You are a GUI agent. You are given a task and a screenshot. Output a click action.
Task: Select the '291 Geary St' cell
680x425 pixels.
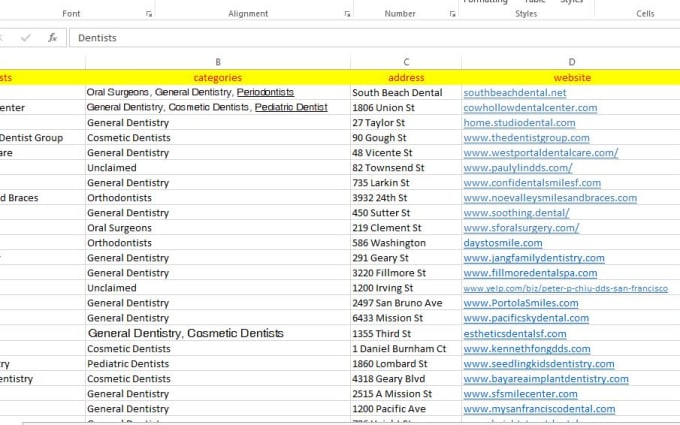pos(406,258)
